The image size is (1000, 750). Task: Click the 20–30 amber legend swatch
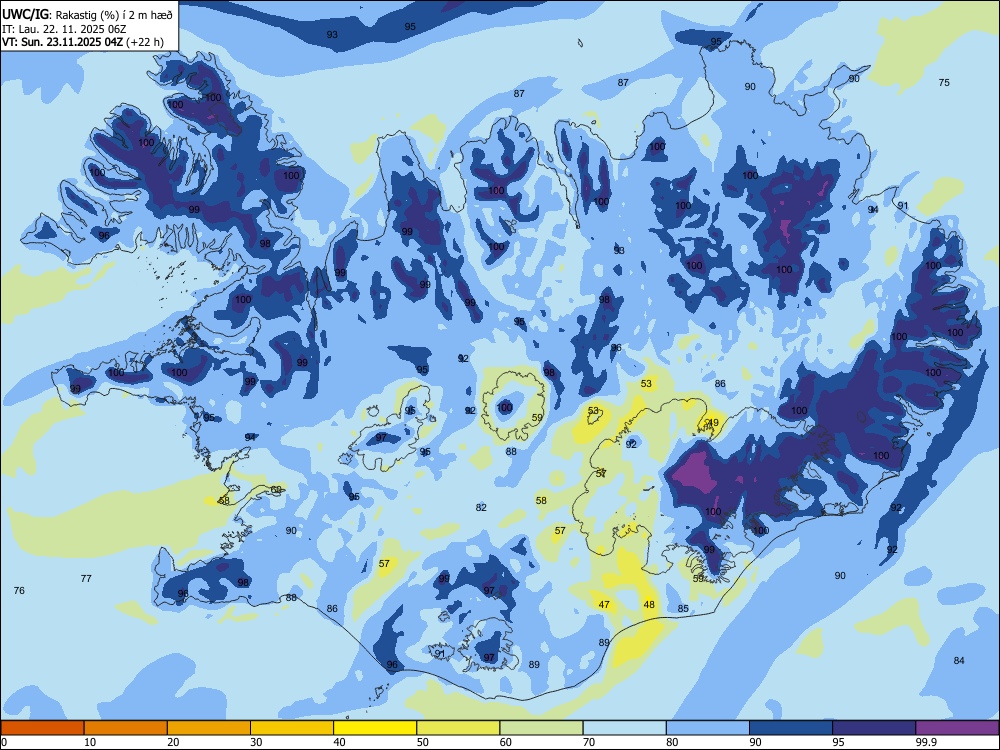tap(209, 728)
